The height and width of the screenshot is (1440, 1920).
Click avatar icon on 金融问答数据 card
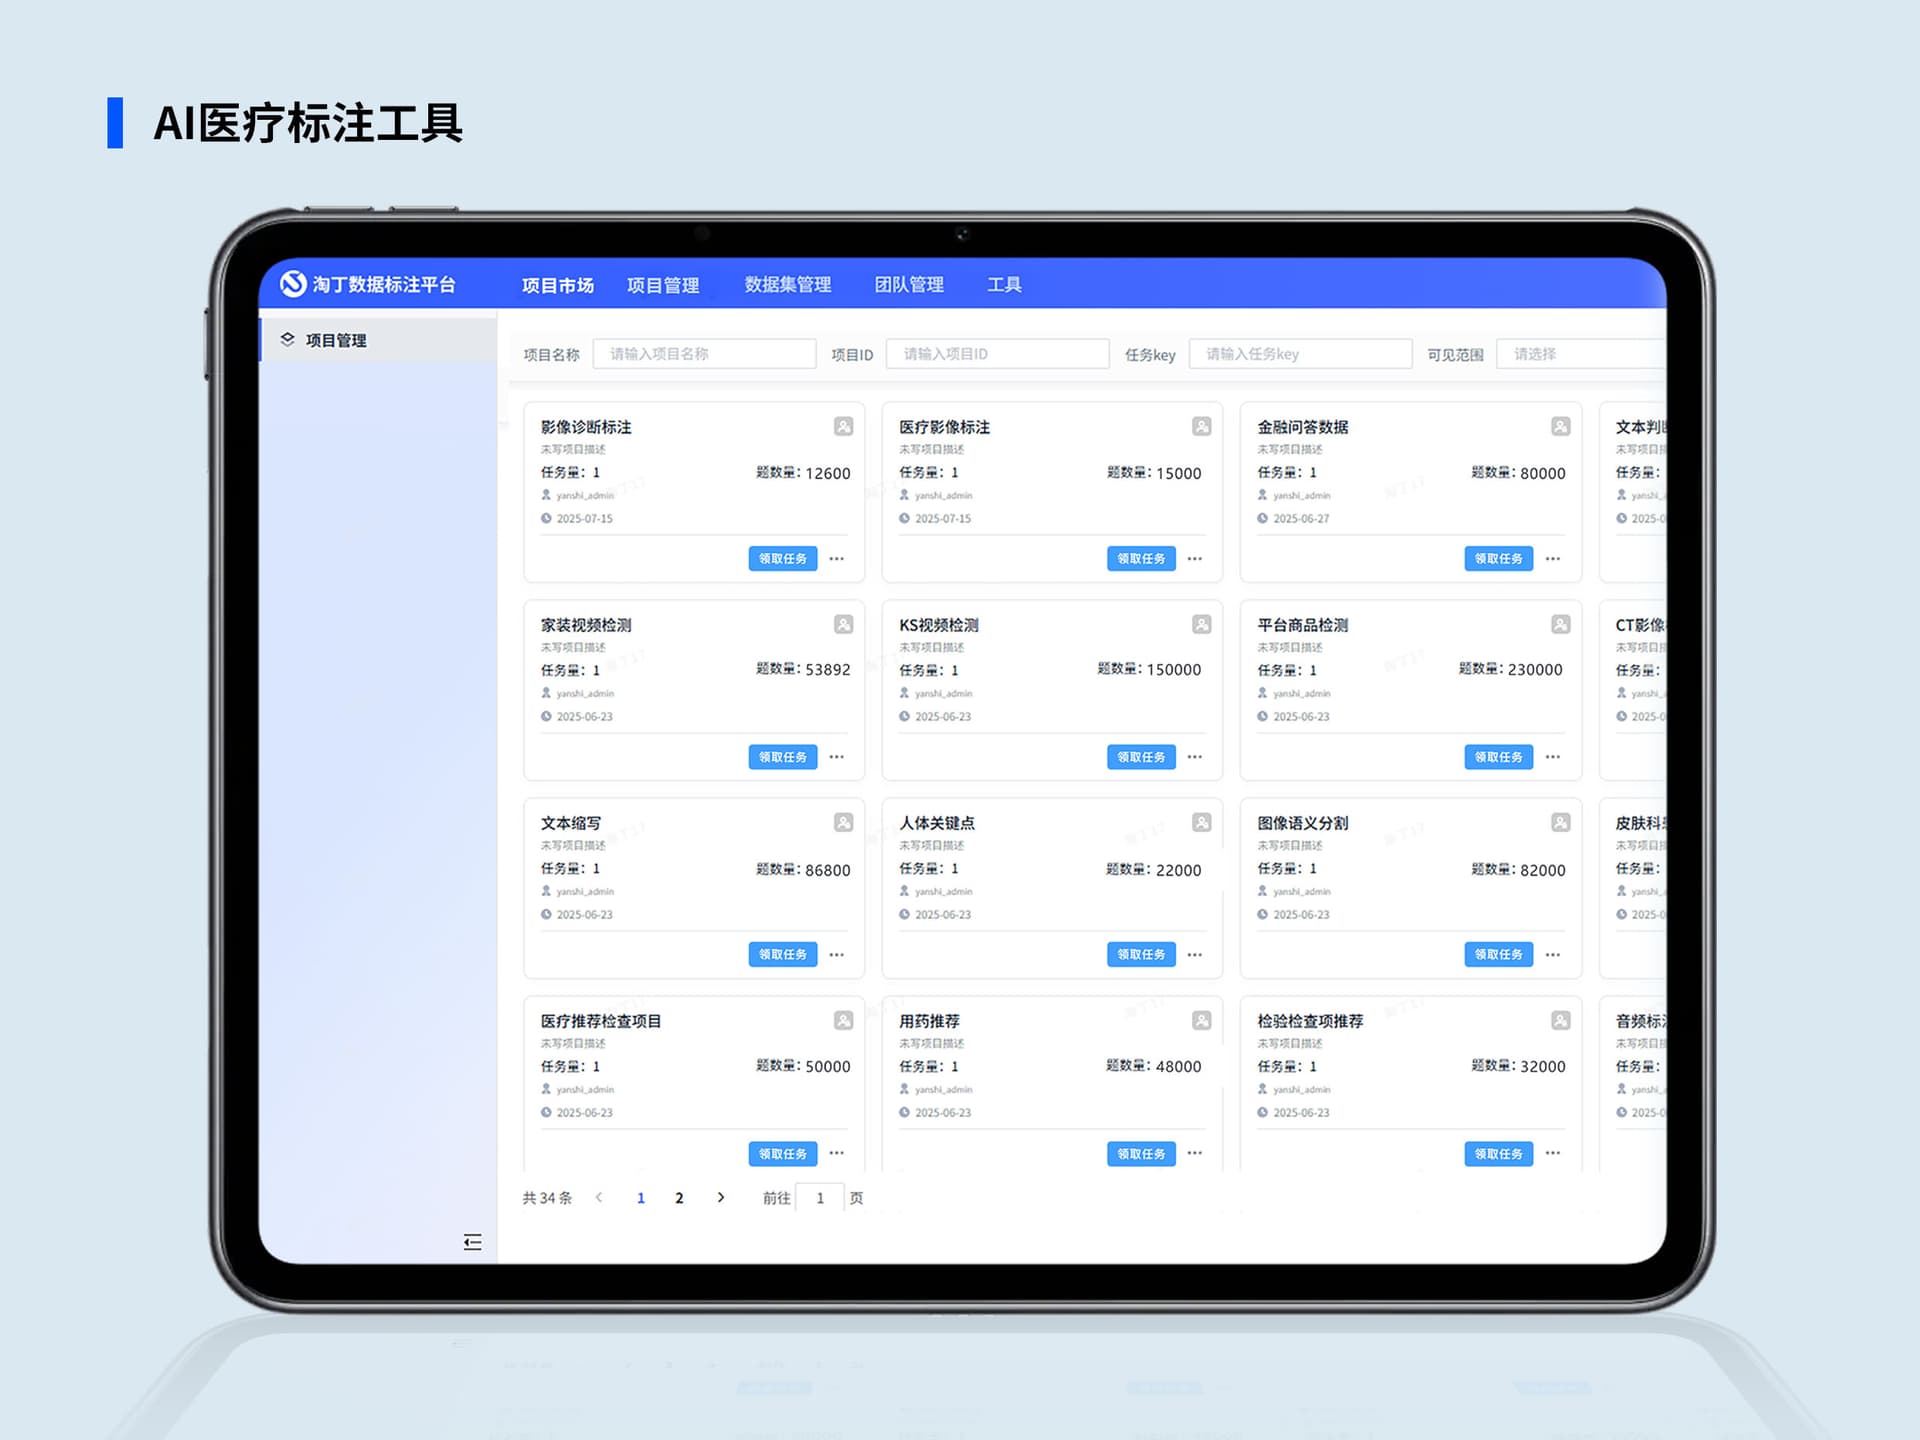tap(1560, 427)
